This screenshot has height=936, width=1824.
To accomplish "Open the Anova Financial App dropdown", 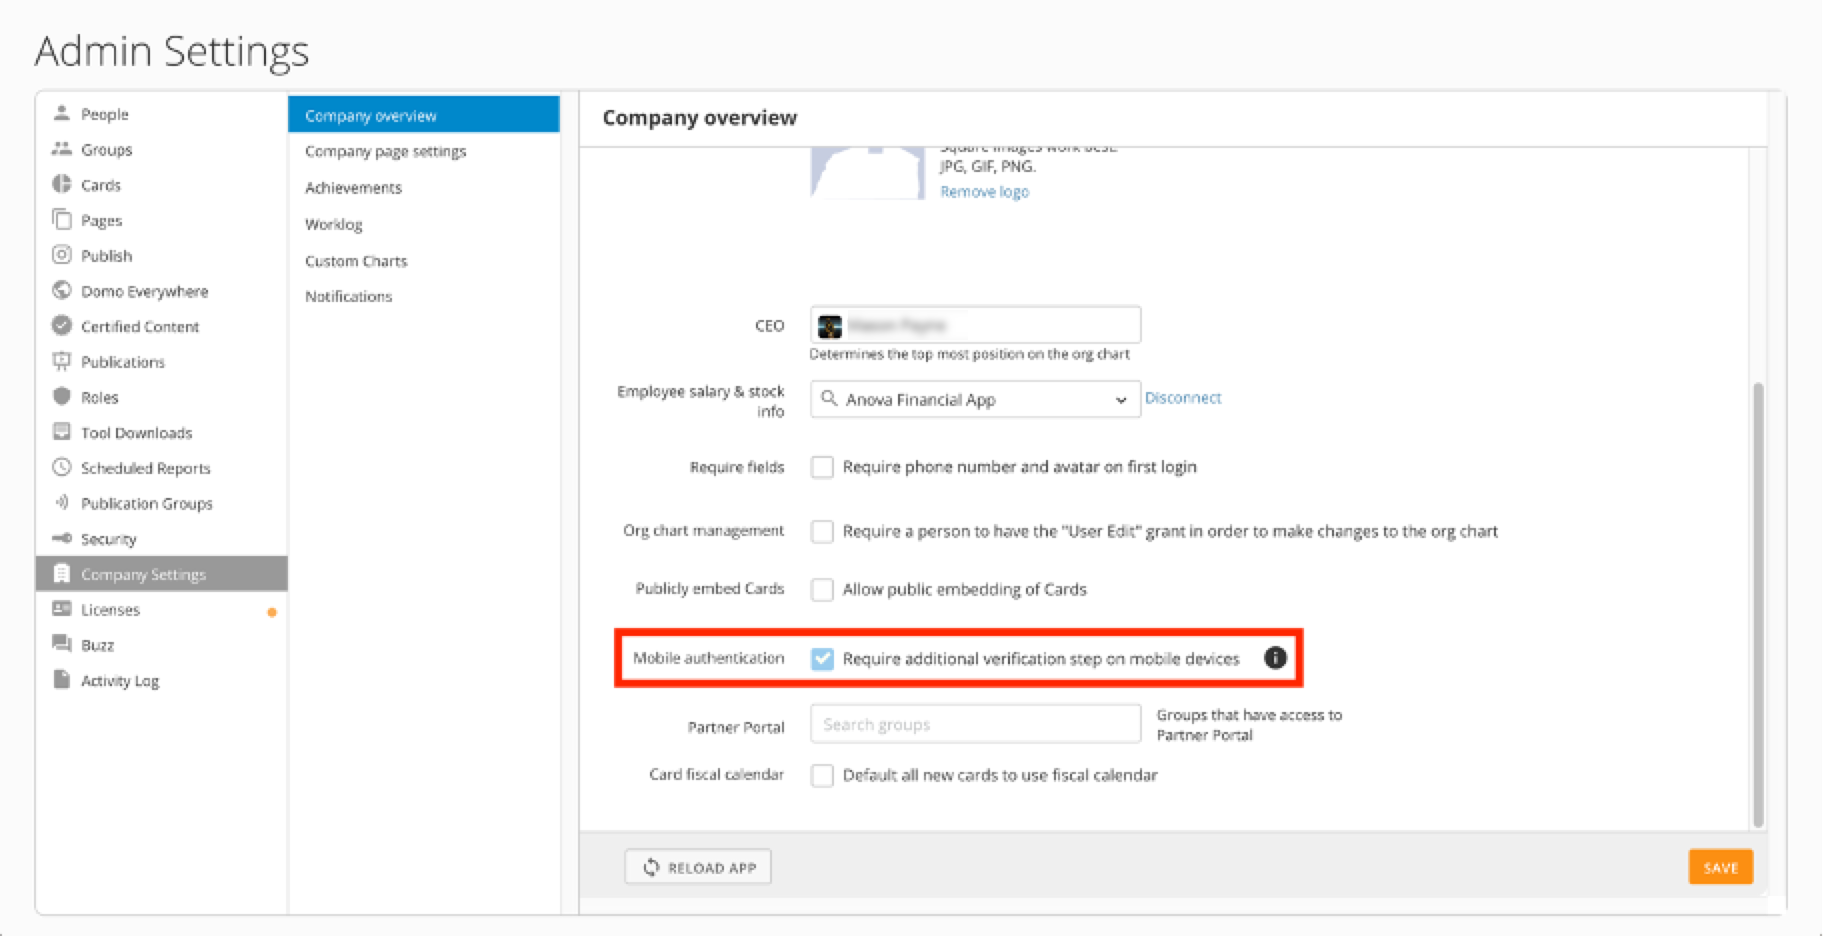I will [x=975, y=399].
